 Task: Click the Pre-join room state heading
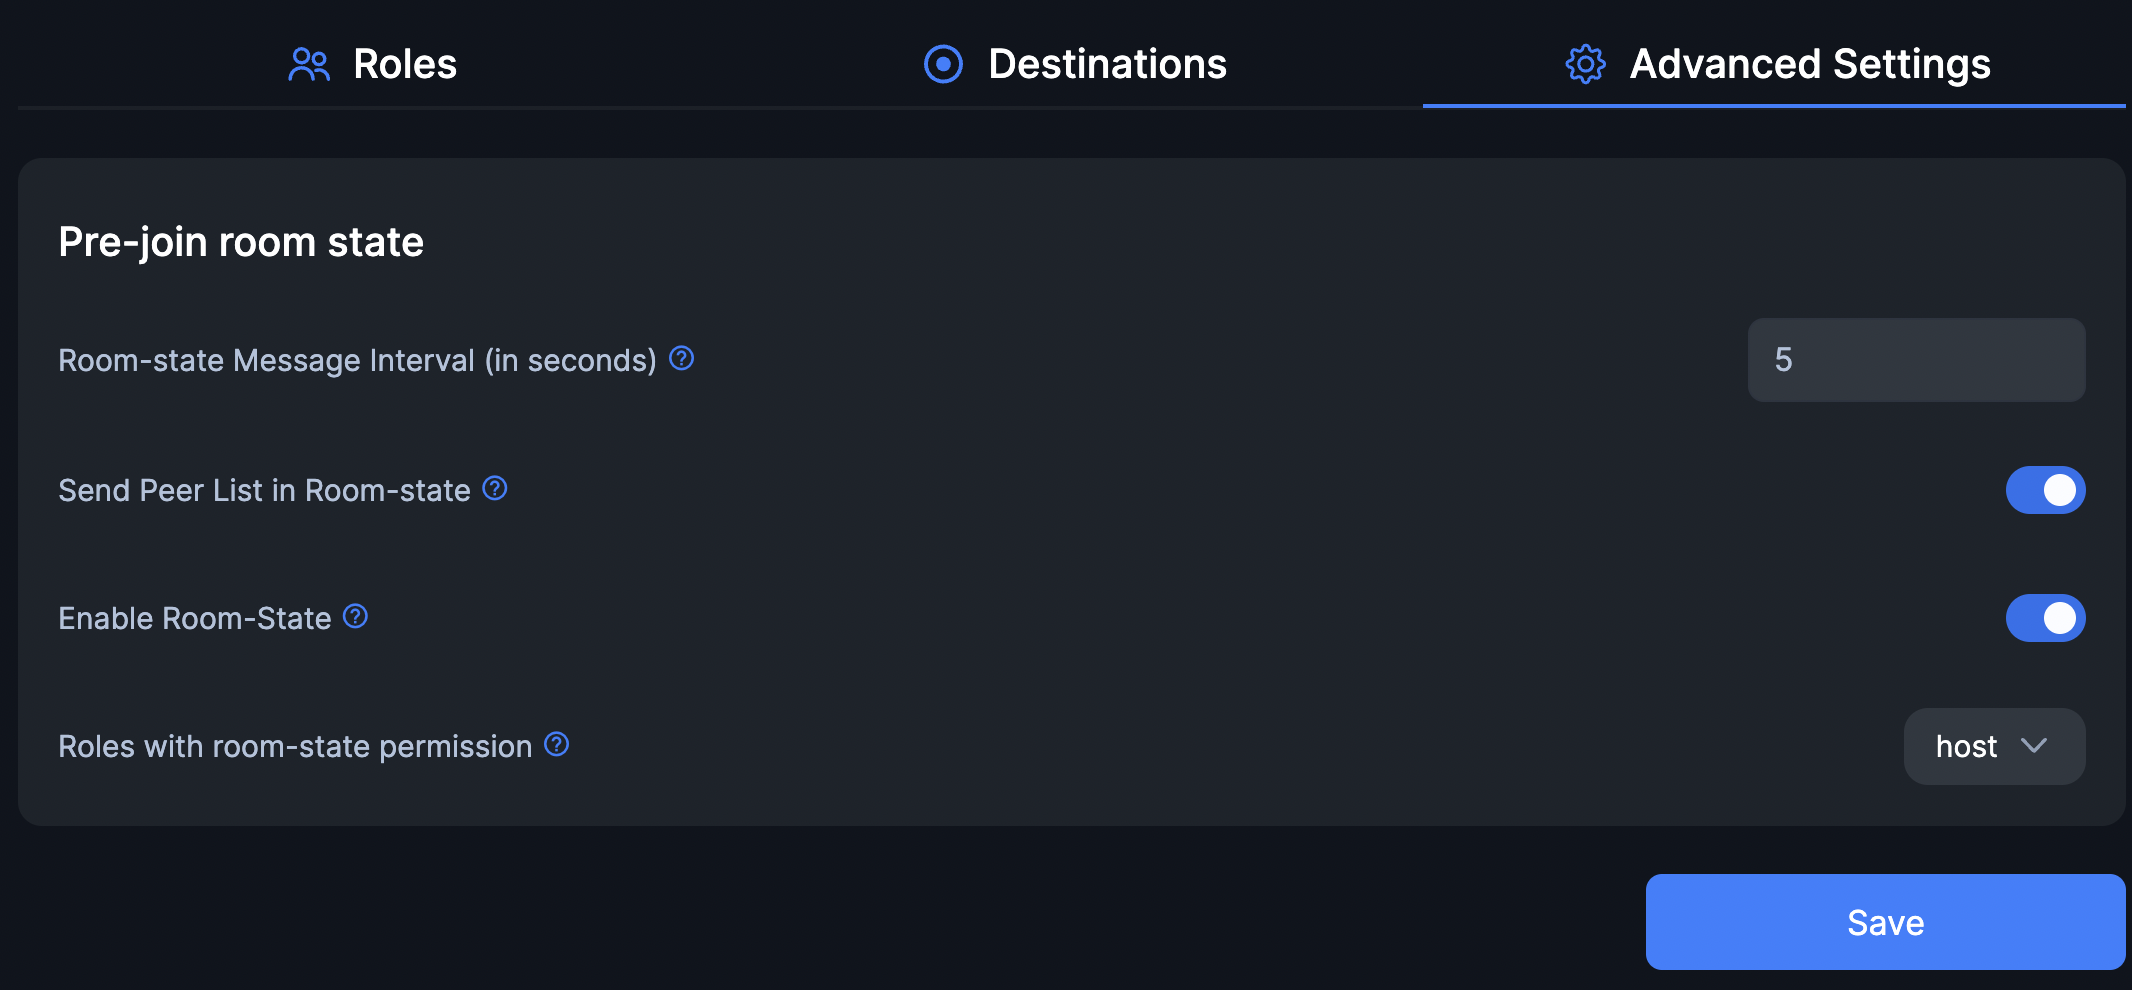(241, 241)
